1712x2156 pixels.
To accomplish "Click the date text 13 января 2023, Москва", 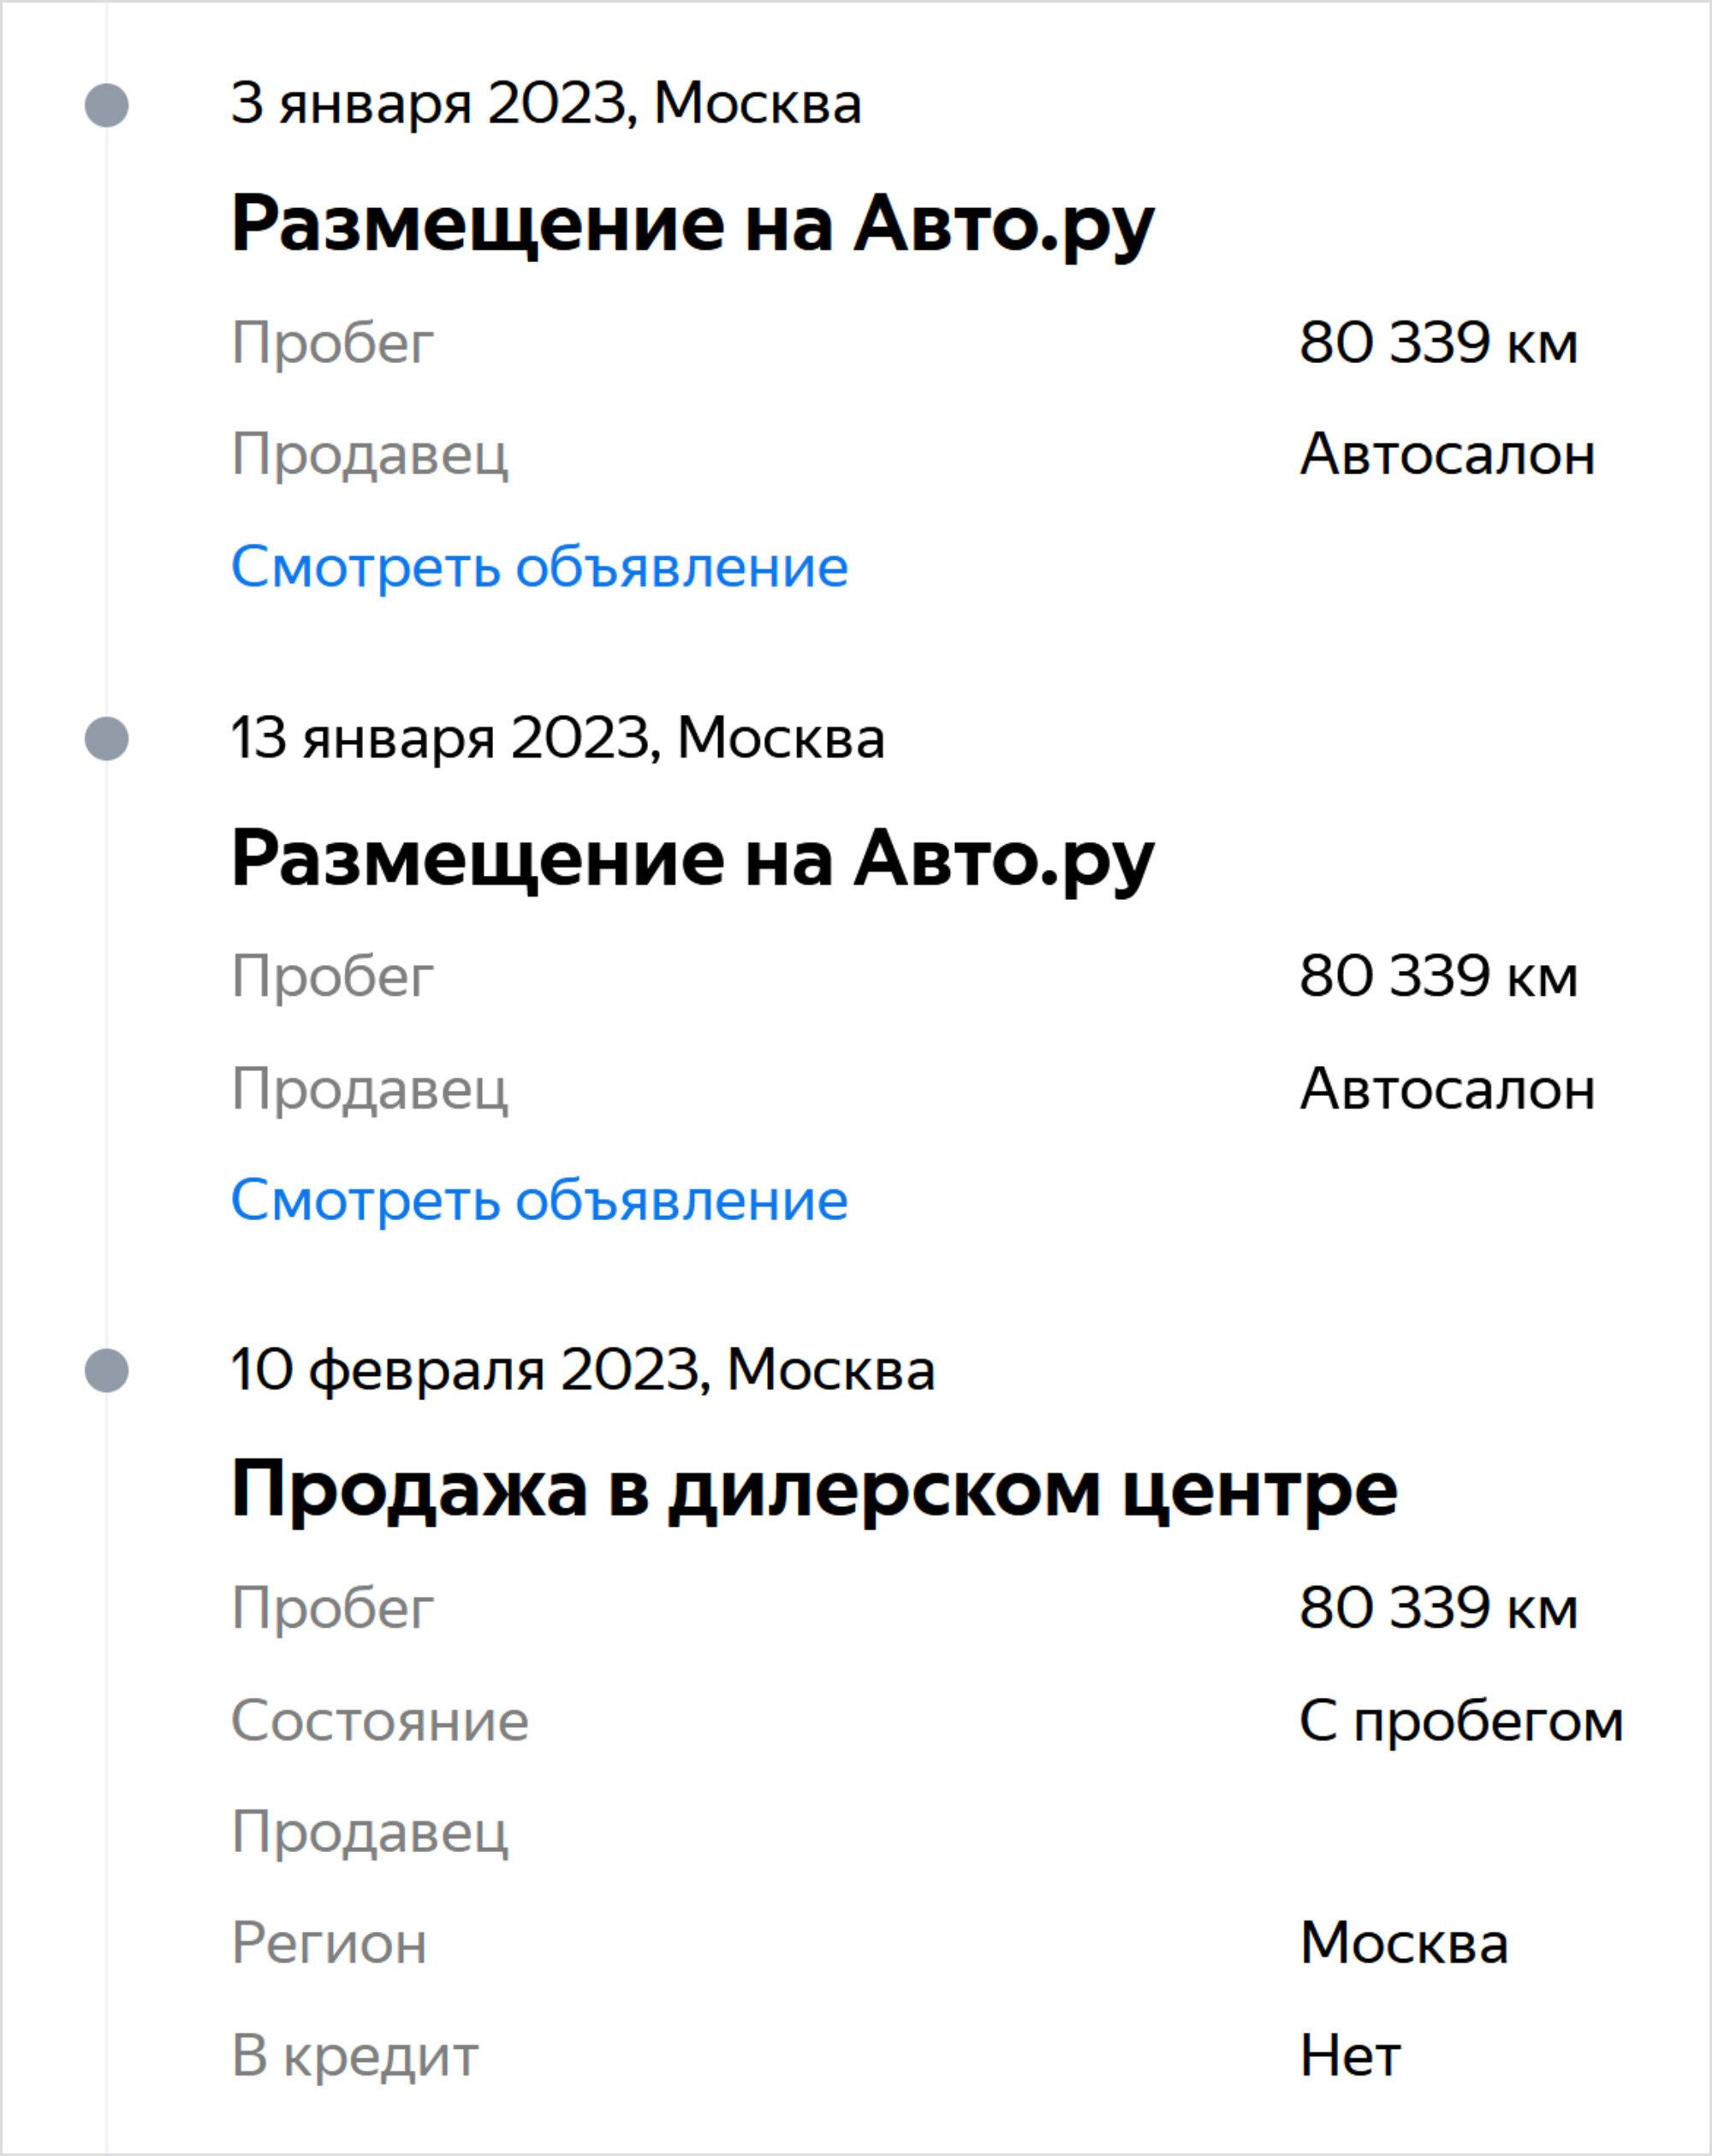I will pyautogui.click(x=558, y=738).
